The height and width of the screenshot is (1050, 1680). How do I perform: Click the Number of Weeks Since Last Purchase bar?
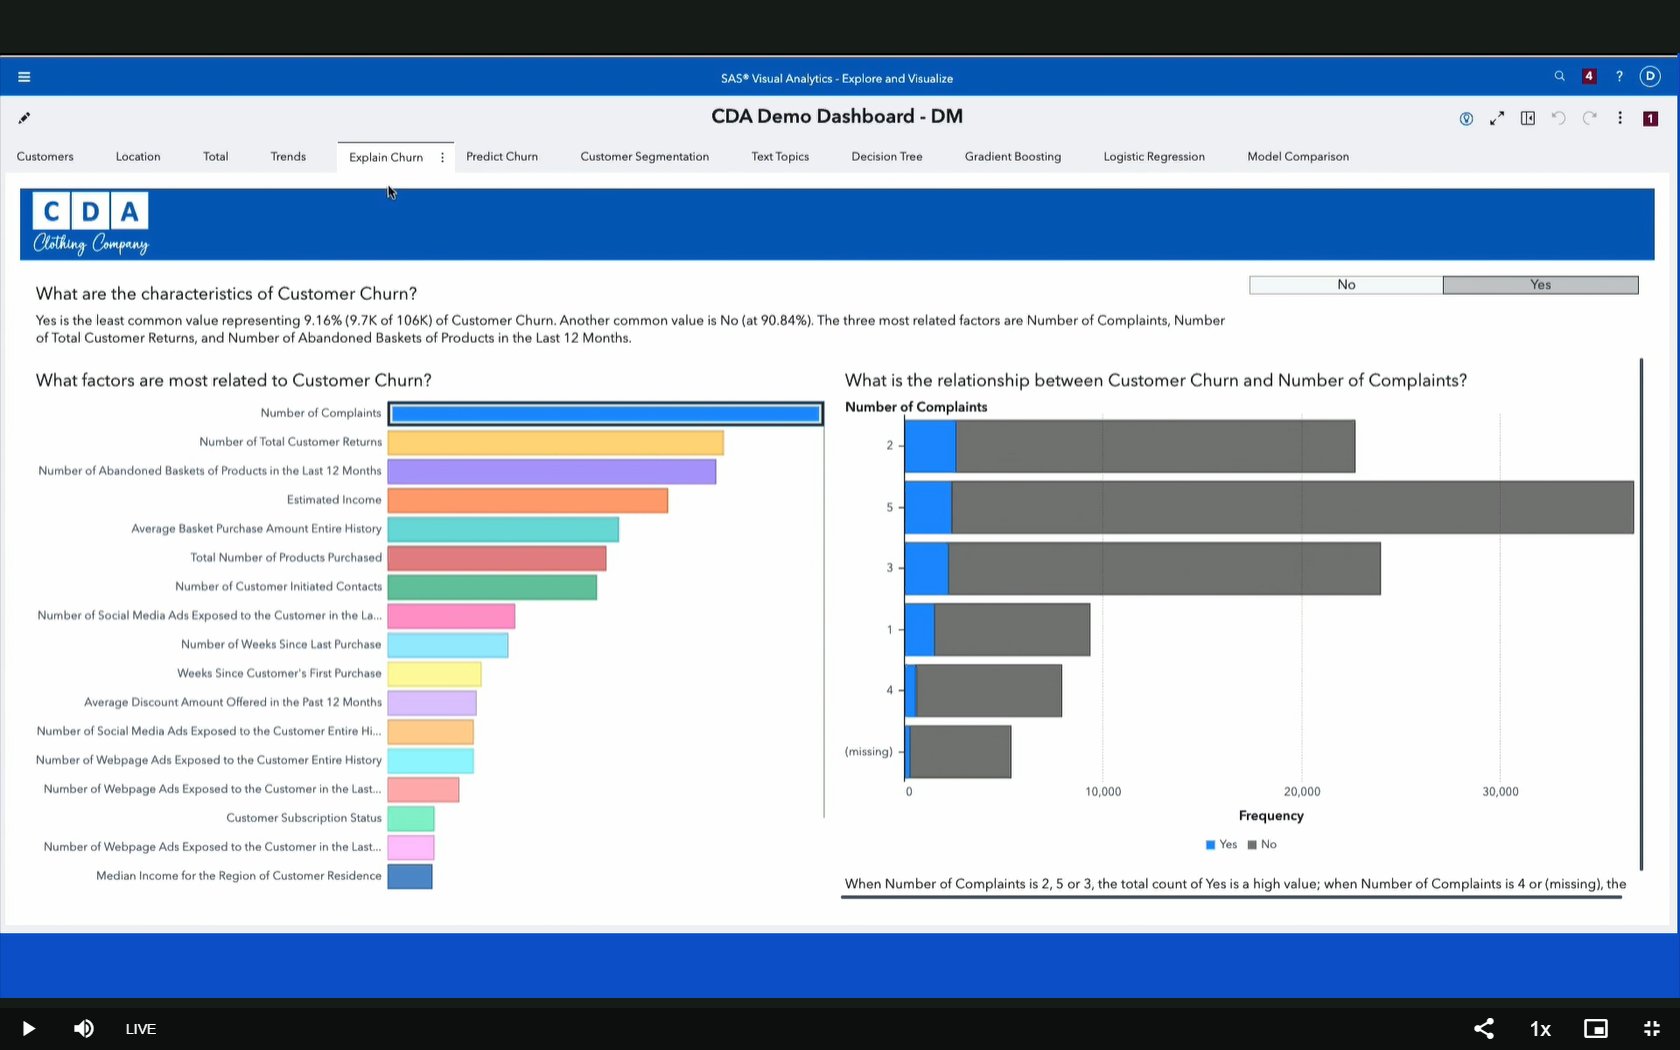pos(448,645)
